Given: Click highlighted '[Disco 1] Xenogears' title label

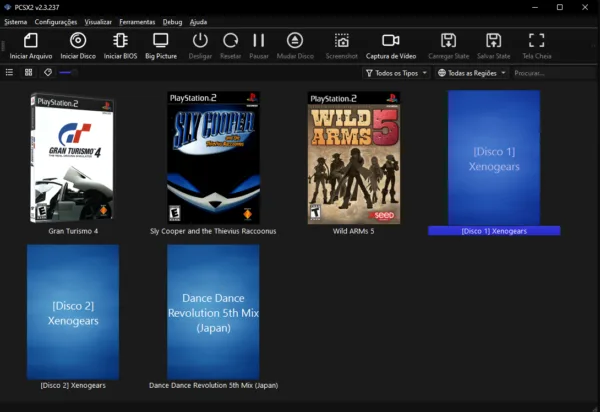Looking at the screenshot, I should 494,231.
